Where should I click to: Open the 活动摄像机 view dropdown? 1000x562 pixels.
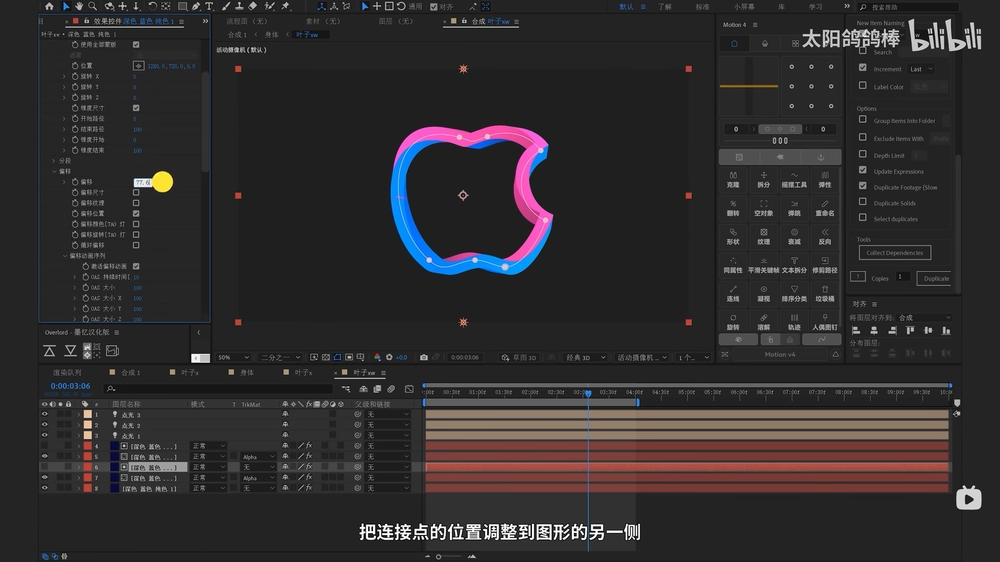[x=642, y=357]
